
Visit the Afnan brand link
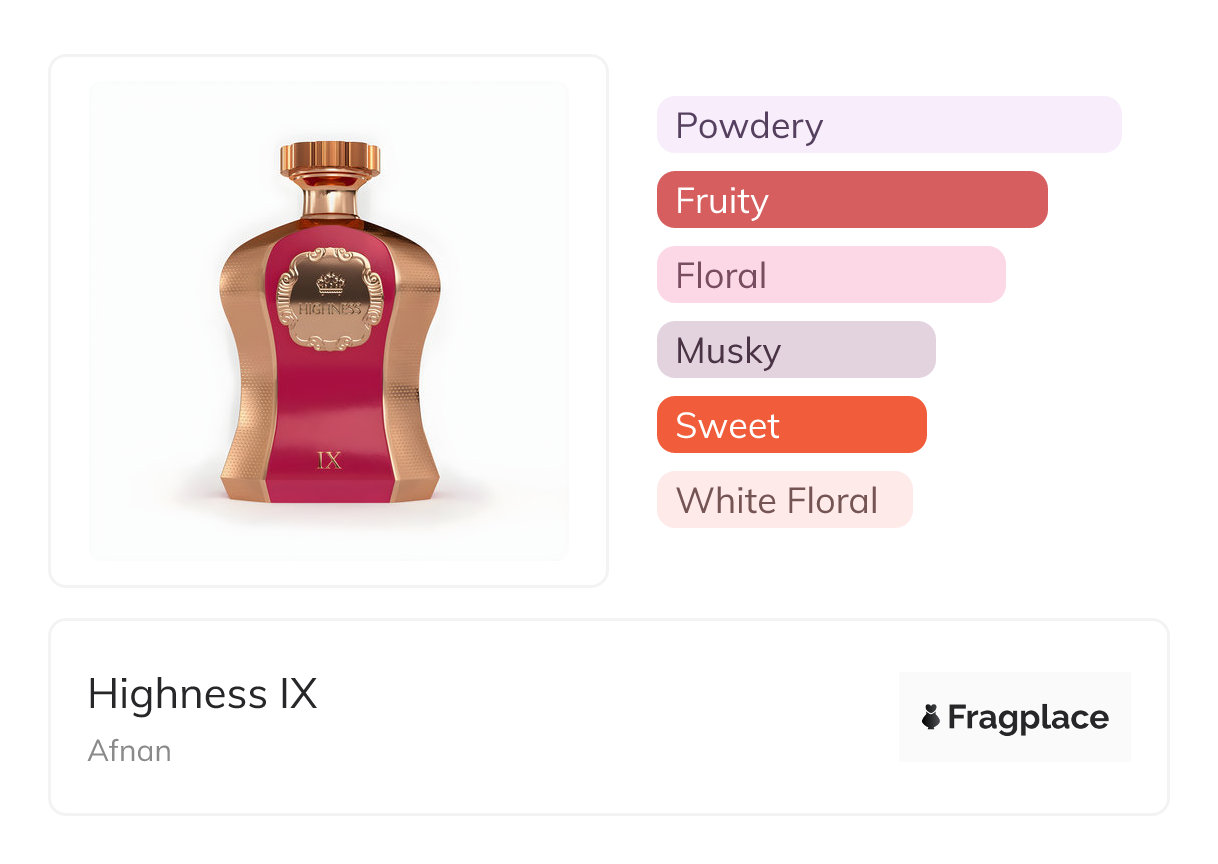(x=129, y=750)
